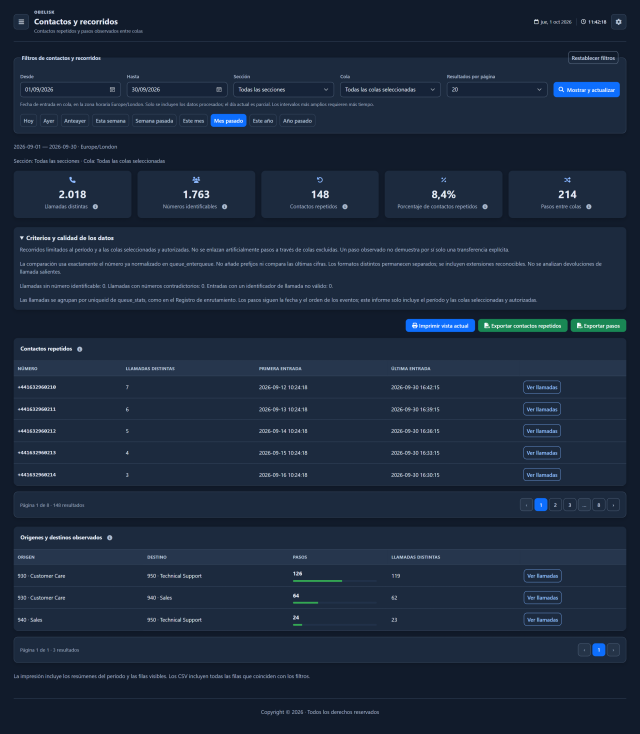Viewport: 640px width, 734px height.
Task: Click next page arrow in Orígenes pagination
Action: [x=613, y=650]
